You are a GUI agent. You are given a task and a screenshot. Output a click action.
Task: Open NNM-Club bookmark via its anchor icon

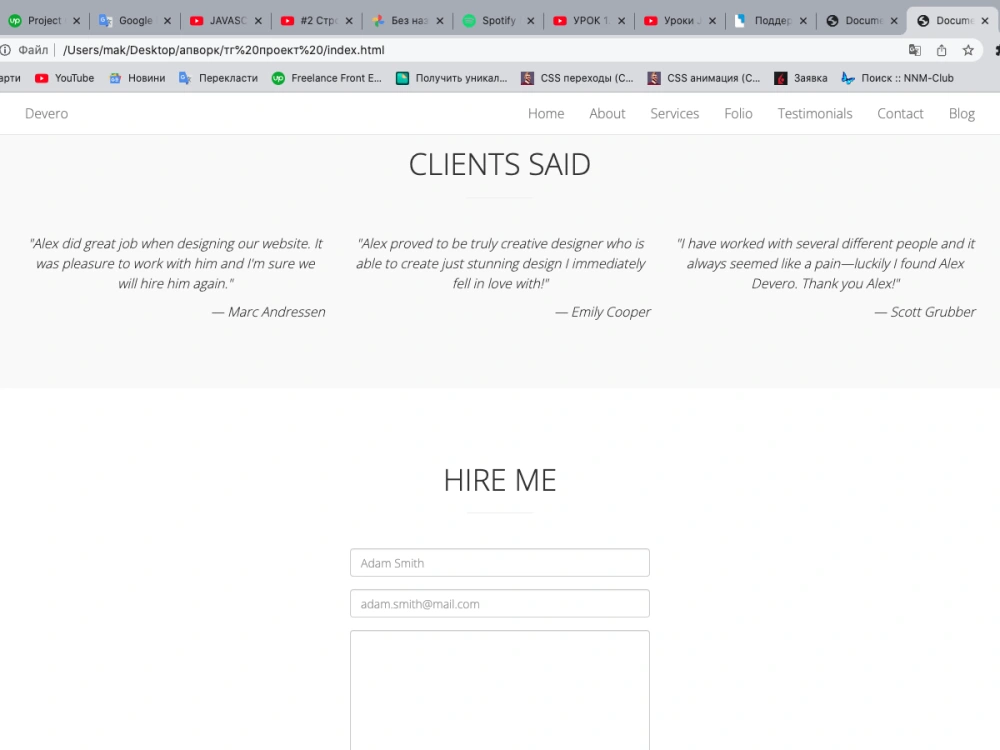[x=846, y=77]
